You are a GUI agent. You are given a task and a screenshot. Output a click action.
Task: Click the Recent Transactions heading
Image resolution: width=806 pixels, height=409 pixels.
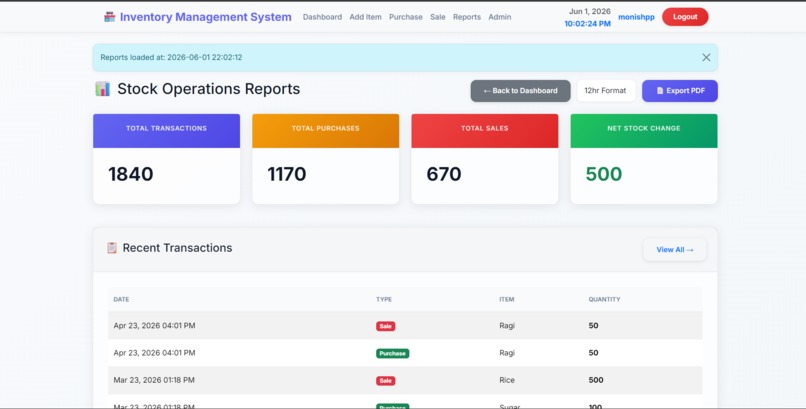[177, 248]
